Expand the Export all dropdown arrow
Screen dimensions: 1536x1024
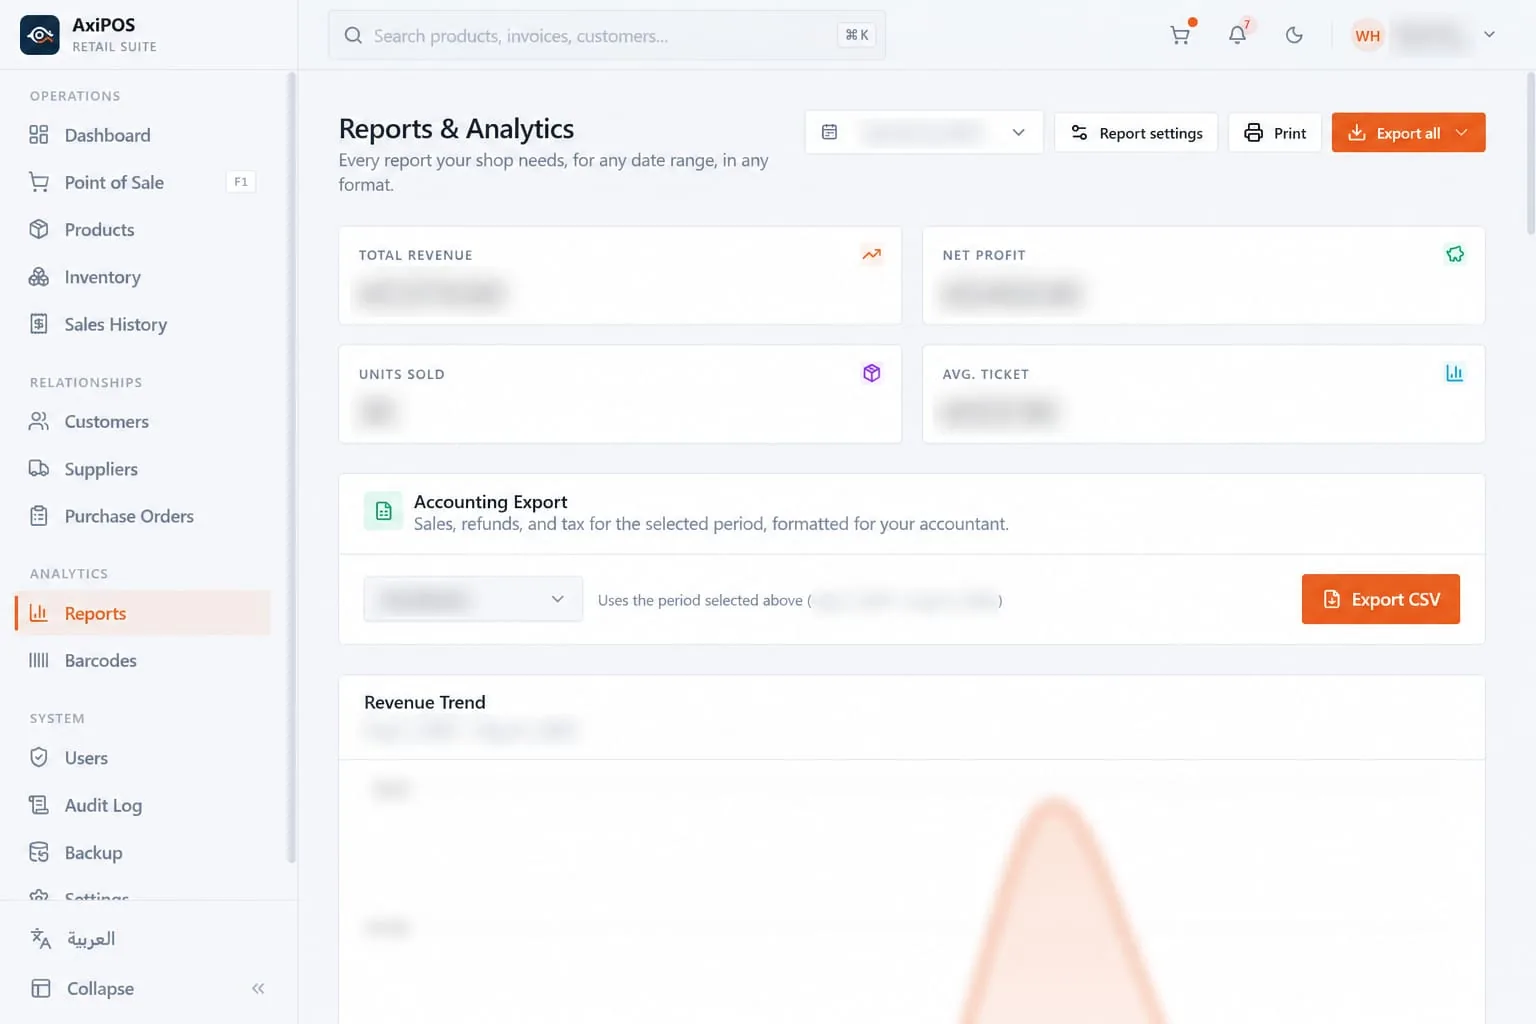(1462, 133)
